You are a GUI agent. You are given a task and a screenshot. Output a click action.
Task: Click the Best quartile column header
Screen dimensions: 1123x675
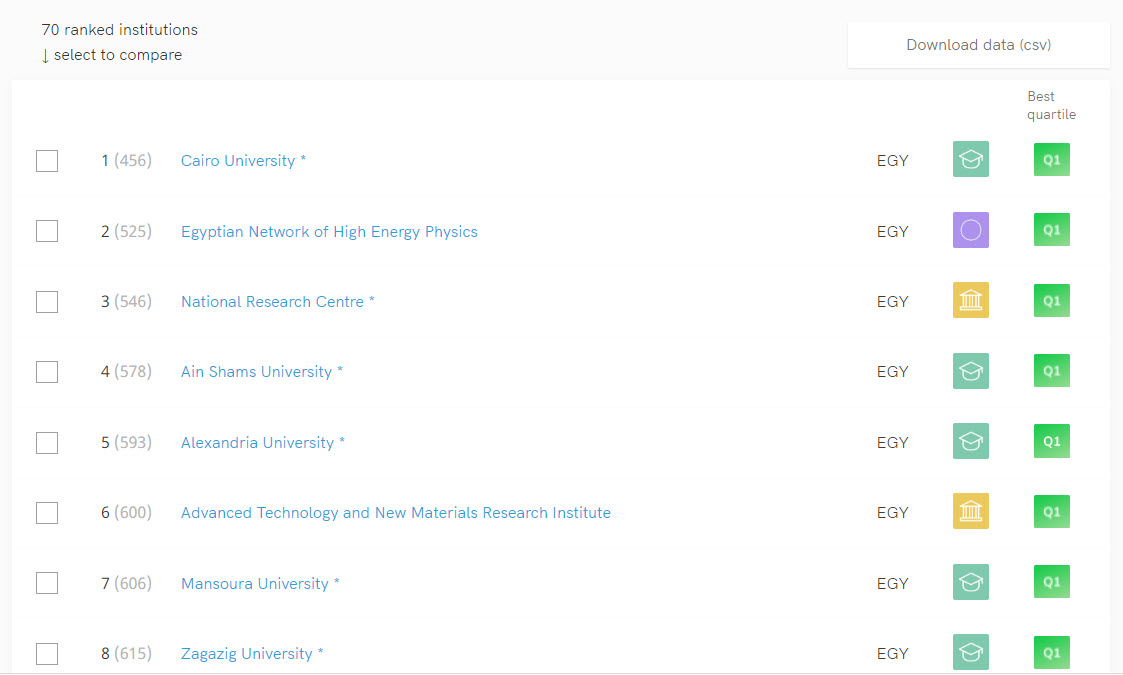point(1051,105)
